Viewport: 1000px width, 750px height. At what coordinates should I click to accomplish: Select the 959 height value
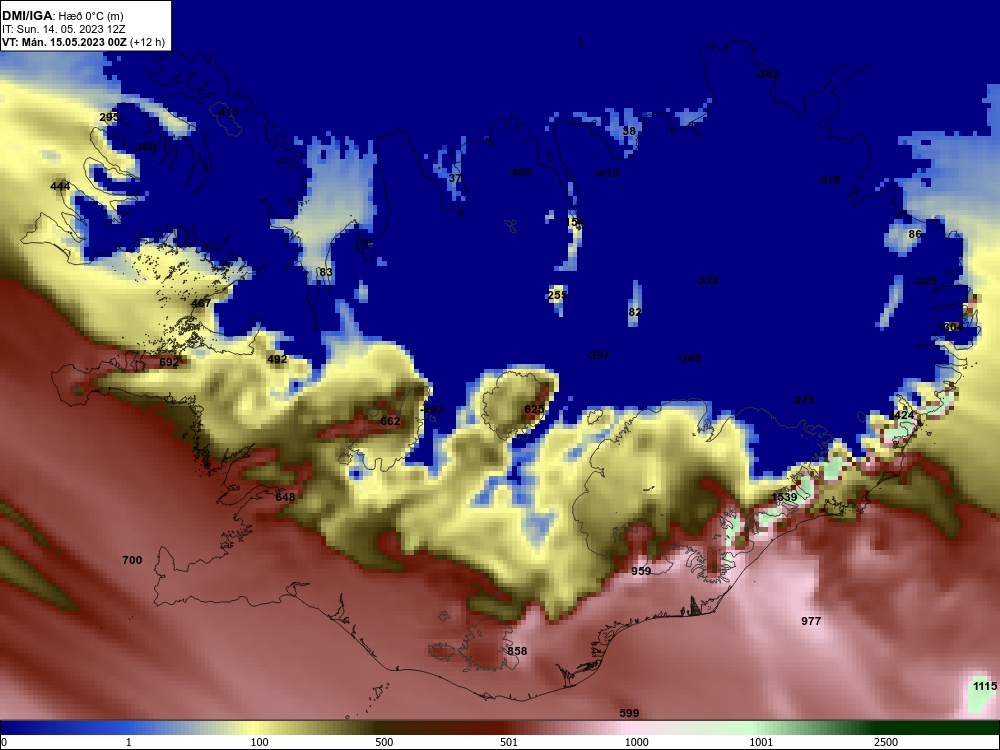641,571
